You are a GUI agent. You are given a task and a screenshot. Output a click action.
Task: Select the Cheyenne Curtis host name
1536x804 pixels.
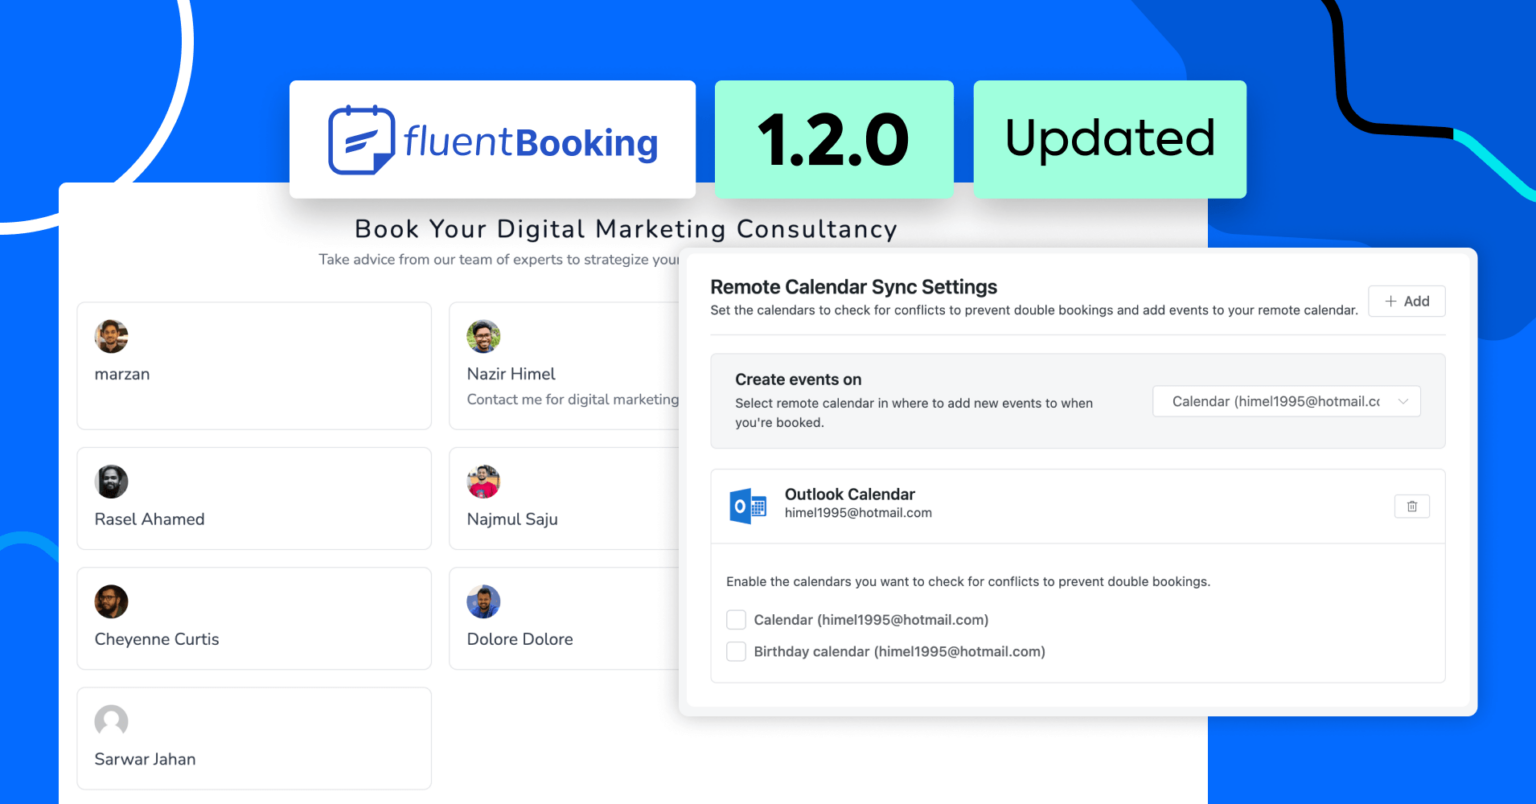click(156, 639)
